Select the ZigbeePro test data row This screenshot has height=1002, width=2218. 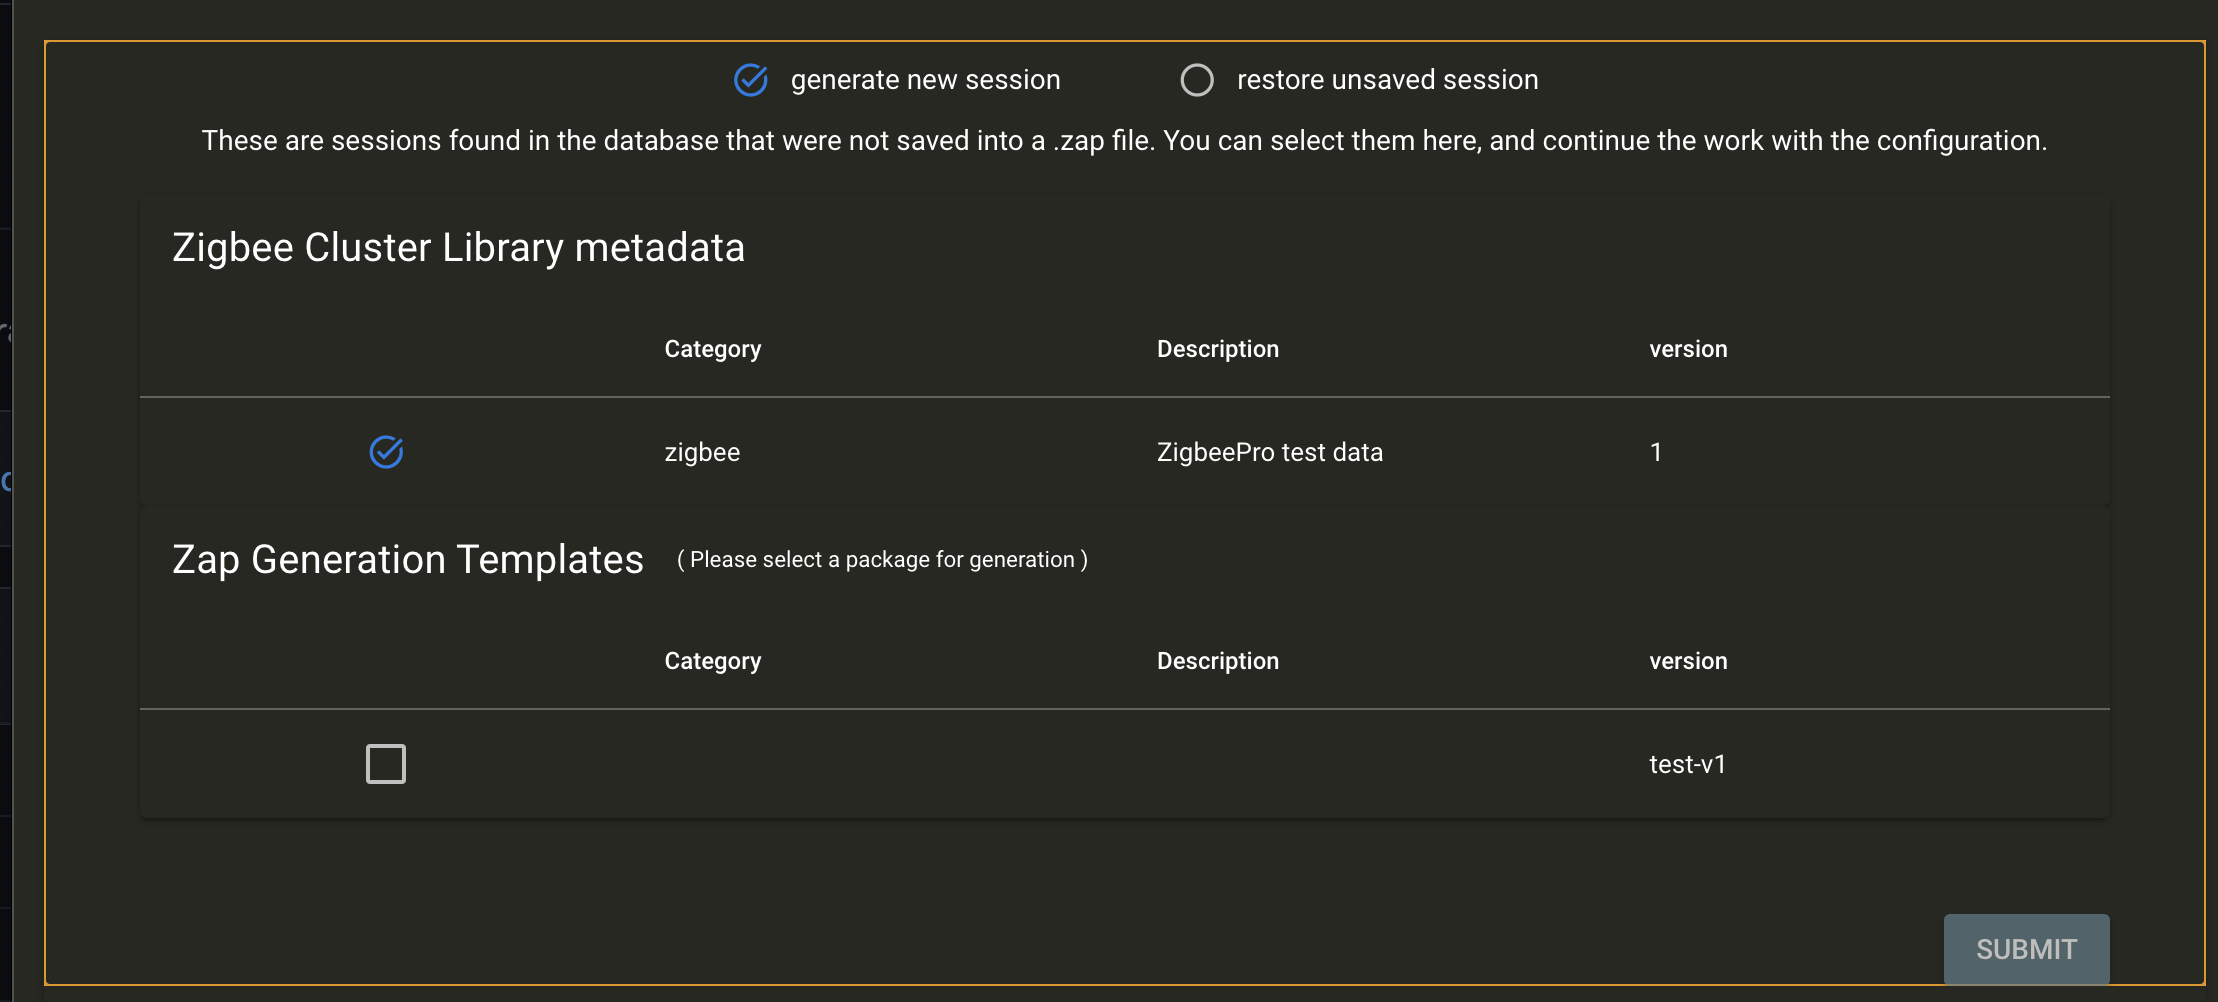(x=1270, y=452)
